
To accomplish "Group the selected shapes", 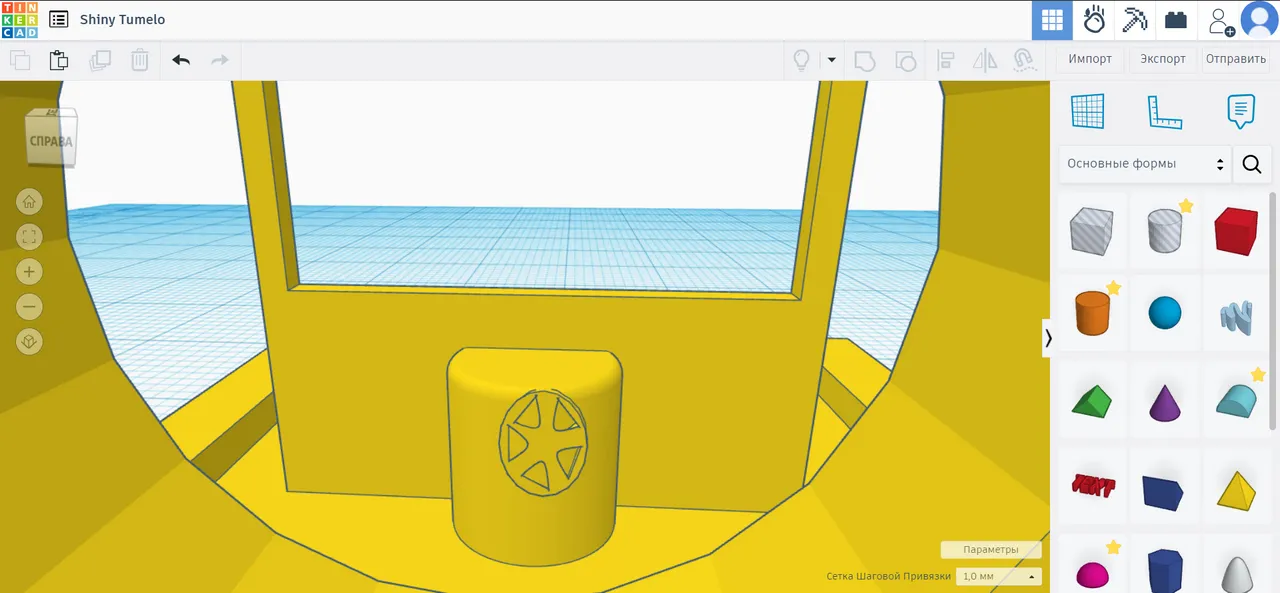I will click(x=865, y=60).
